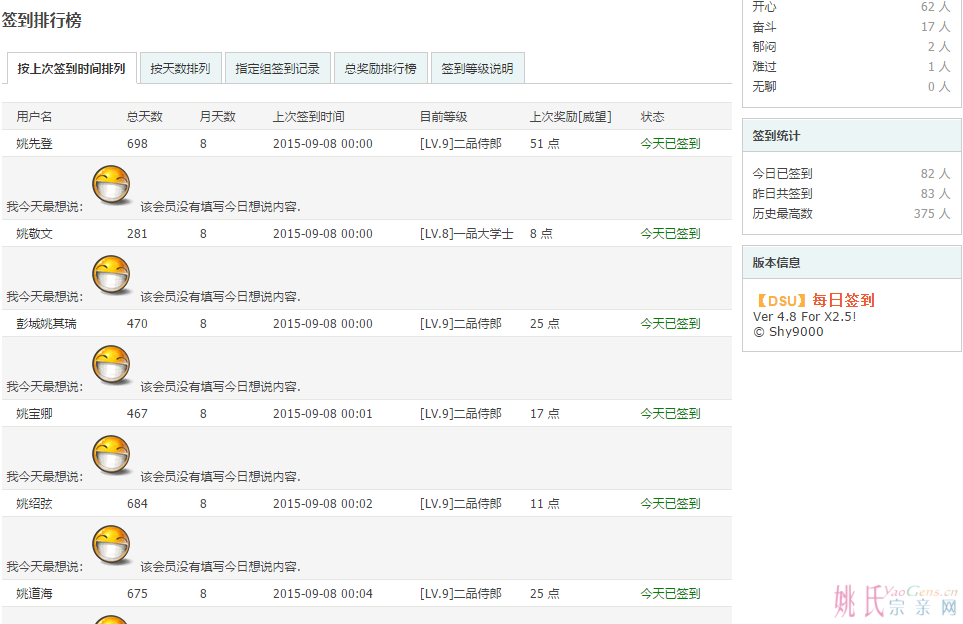
Task: Click the 今日已签到 statistic row
Action: [x=851, y=174]
